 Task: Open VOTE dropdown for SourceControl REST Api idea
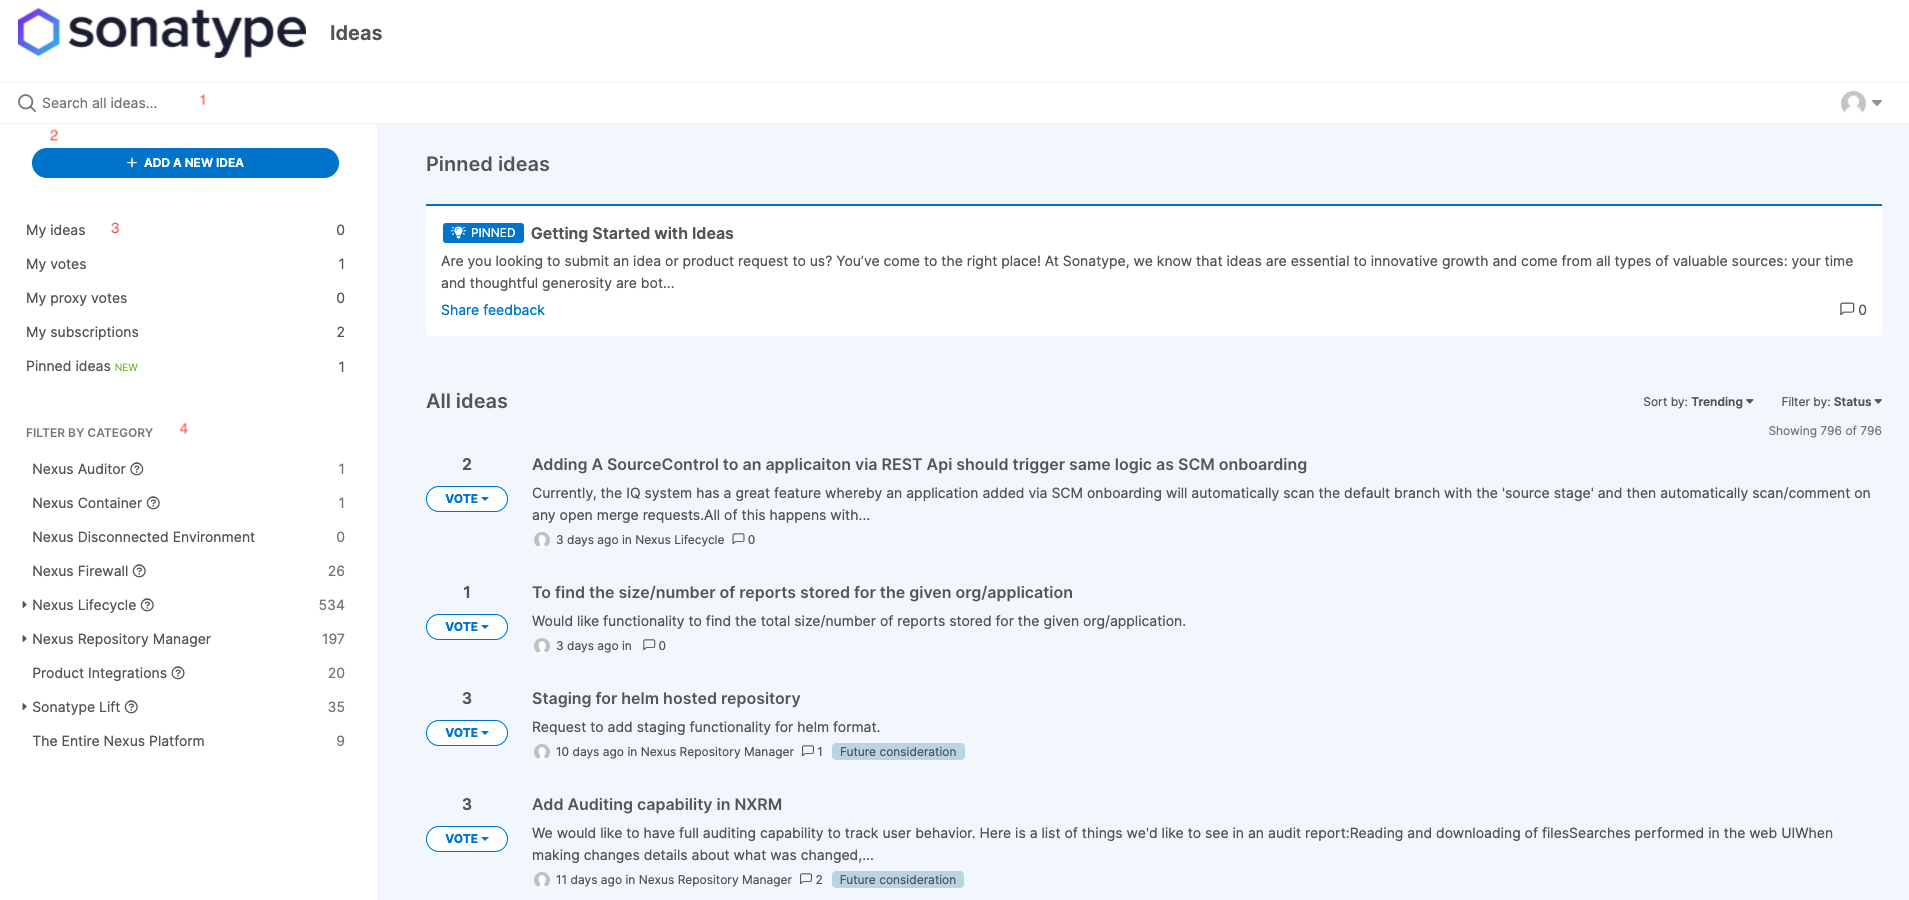tap(467, 499)
